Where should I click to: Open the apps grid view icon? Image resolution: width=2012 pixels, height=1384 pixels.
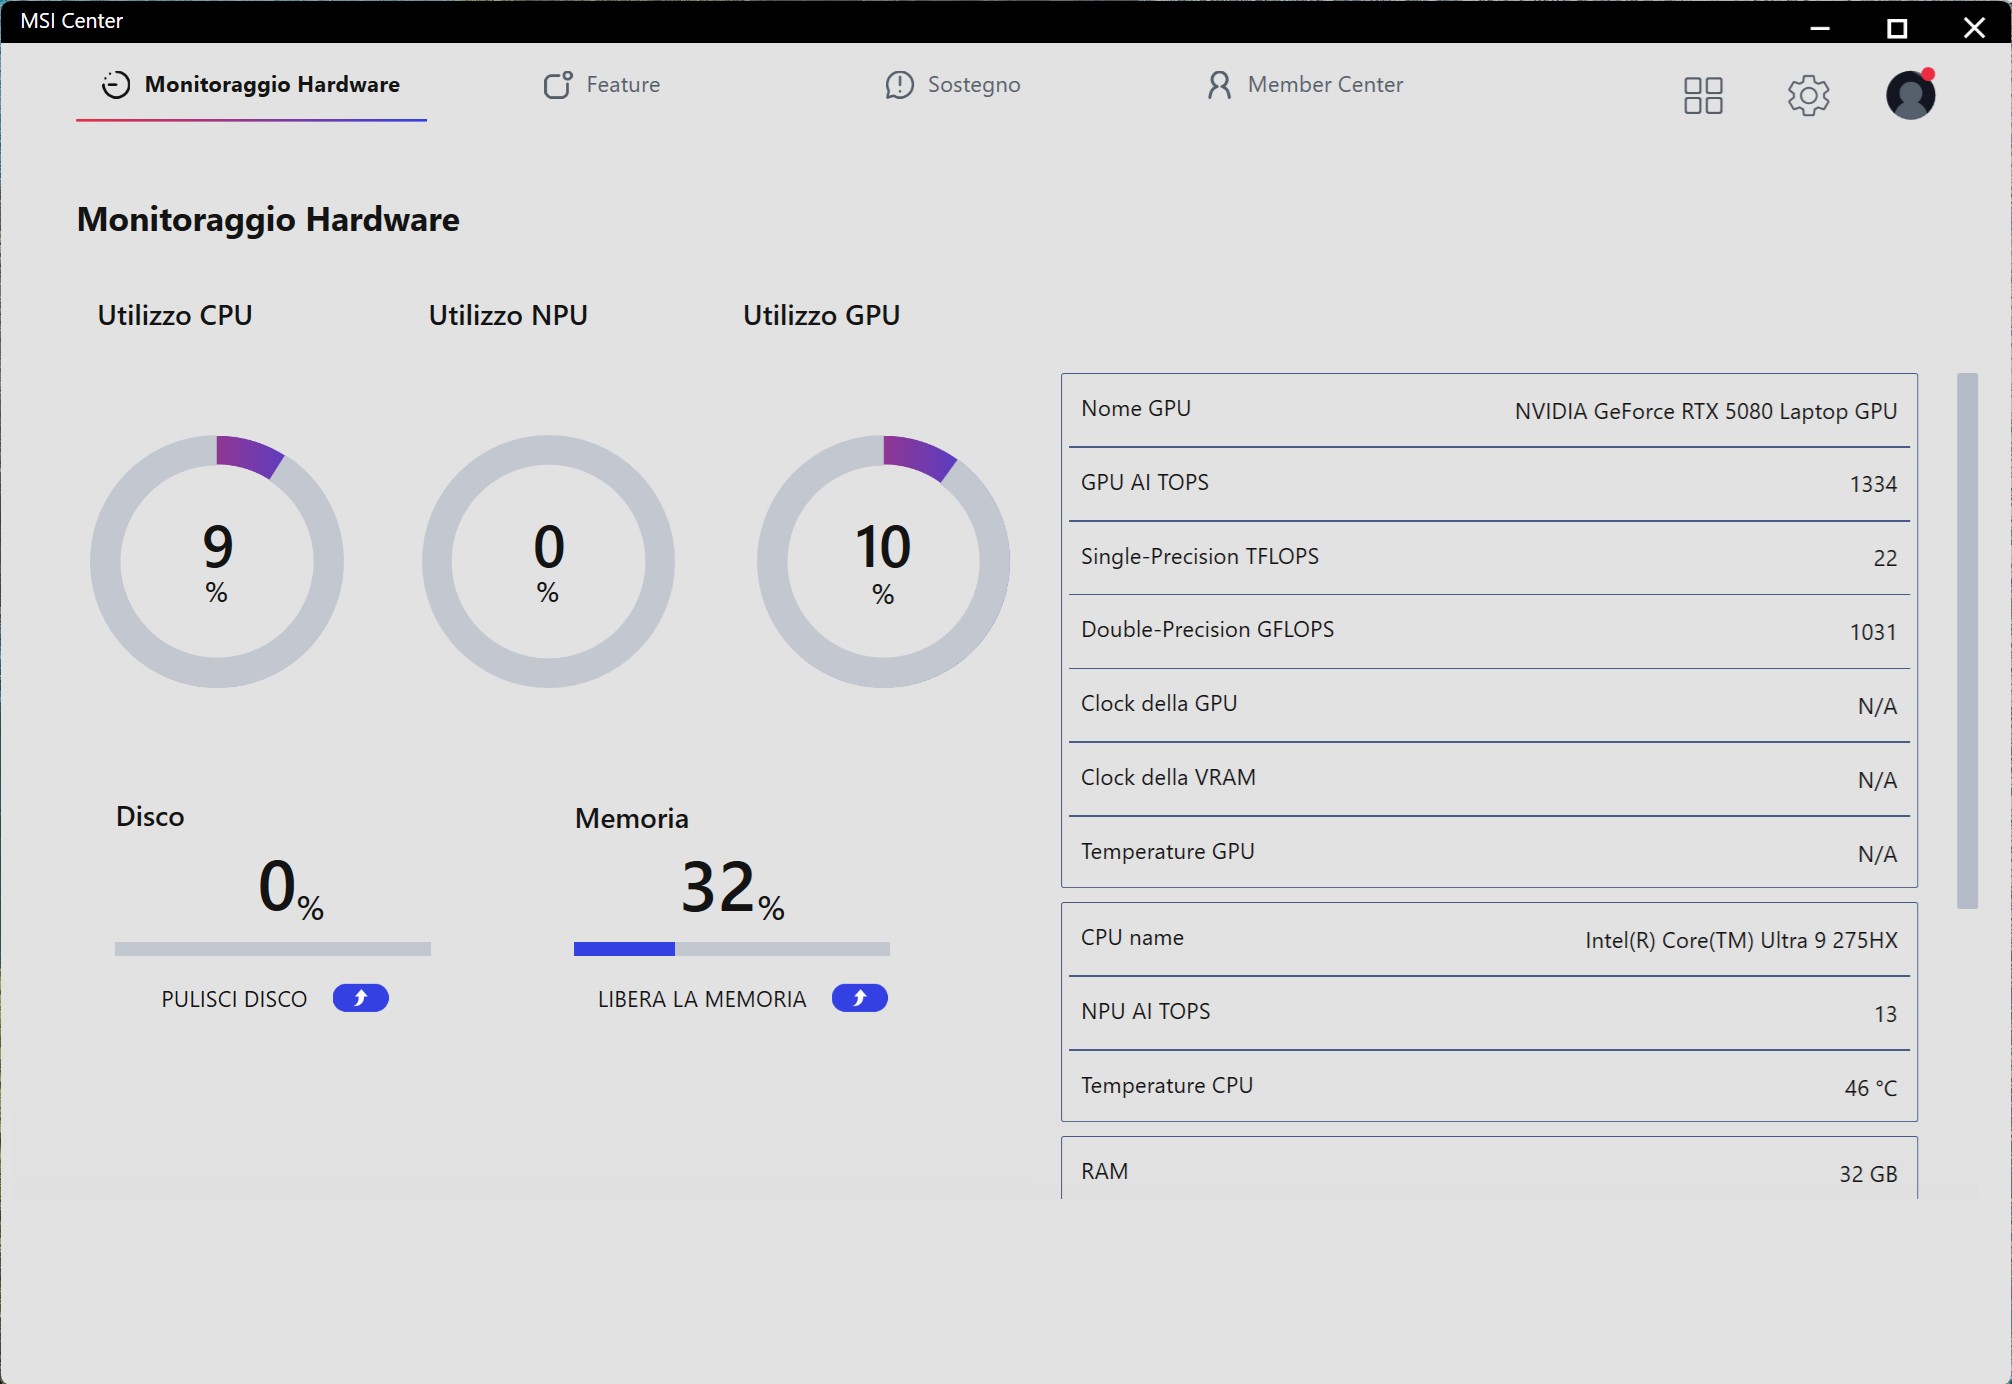coord(1702,96)
